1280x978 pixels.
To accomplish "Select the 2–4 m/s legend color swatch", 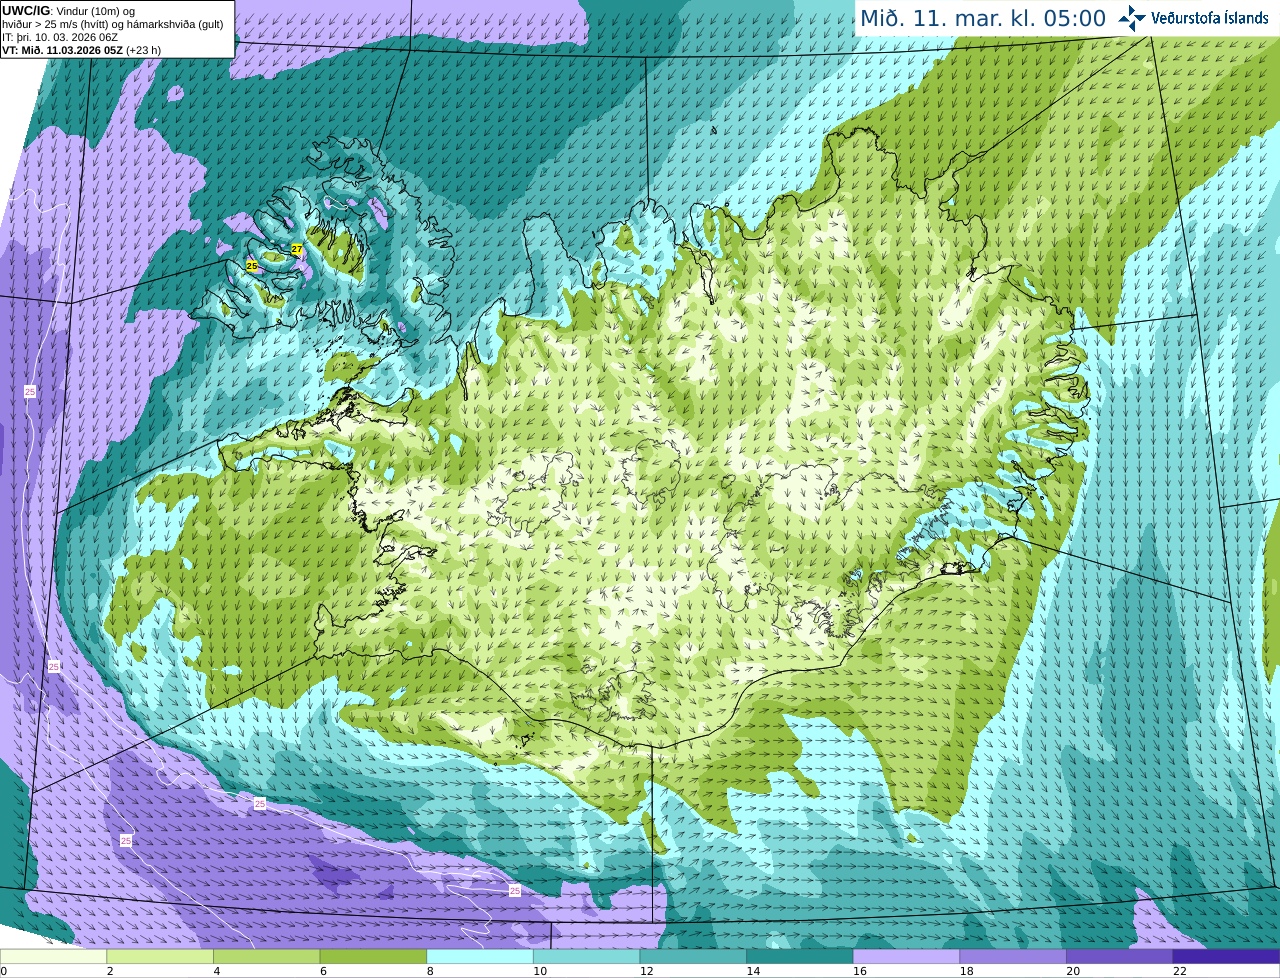I will click(160, 956).
